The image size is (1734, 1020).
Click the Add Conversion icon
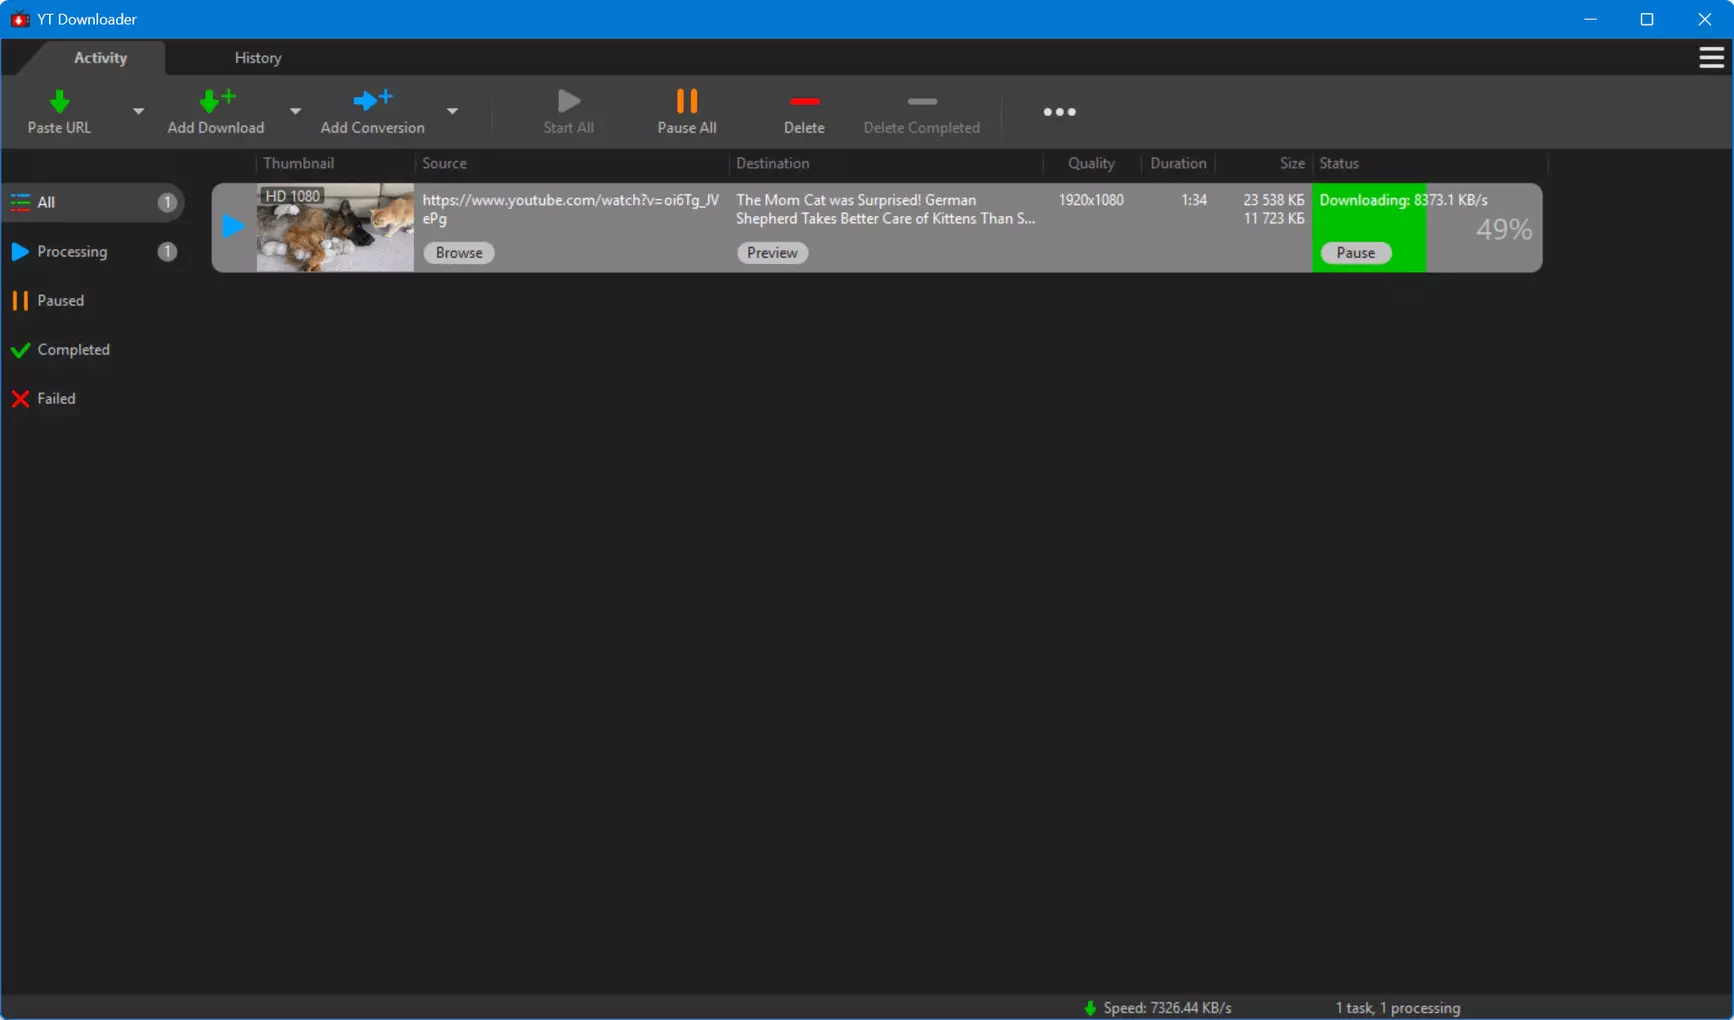[372, 100]
